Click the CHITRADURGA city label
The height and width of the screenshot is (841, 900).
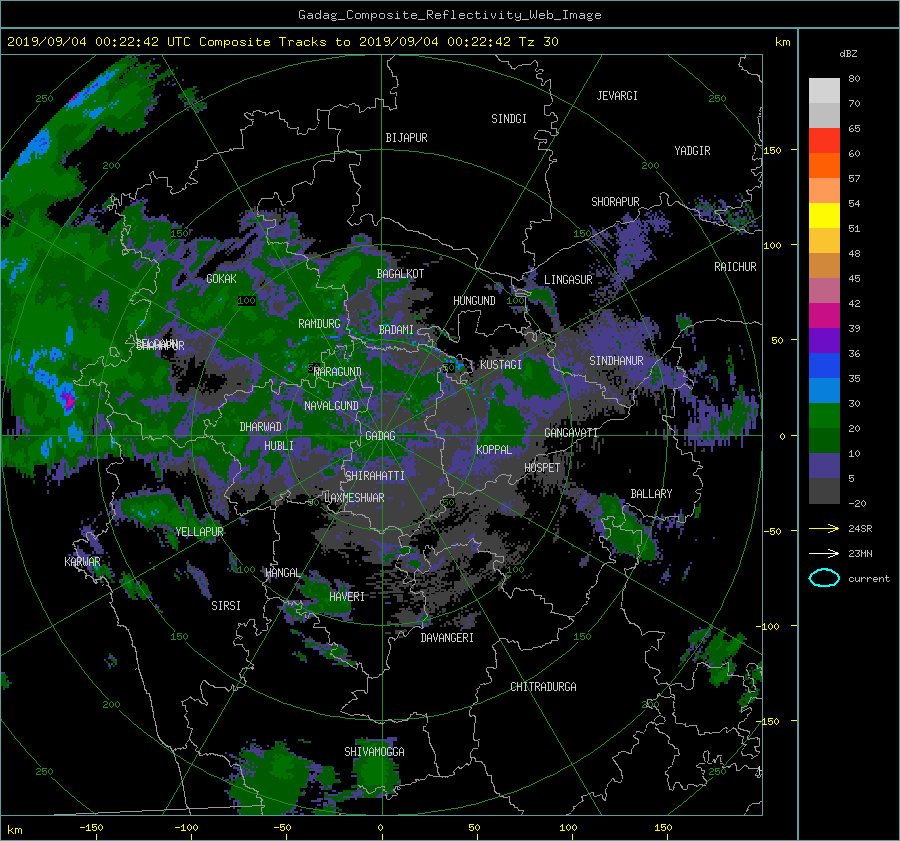543,687
